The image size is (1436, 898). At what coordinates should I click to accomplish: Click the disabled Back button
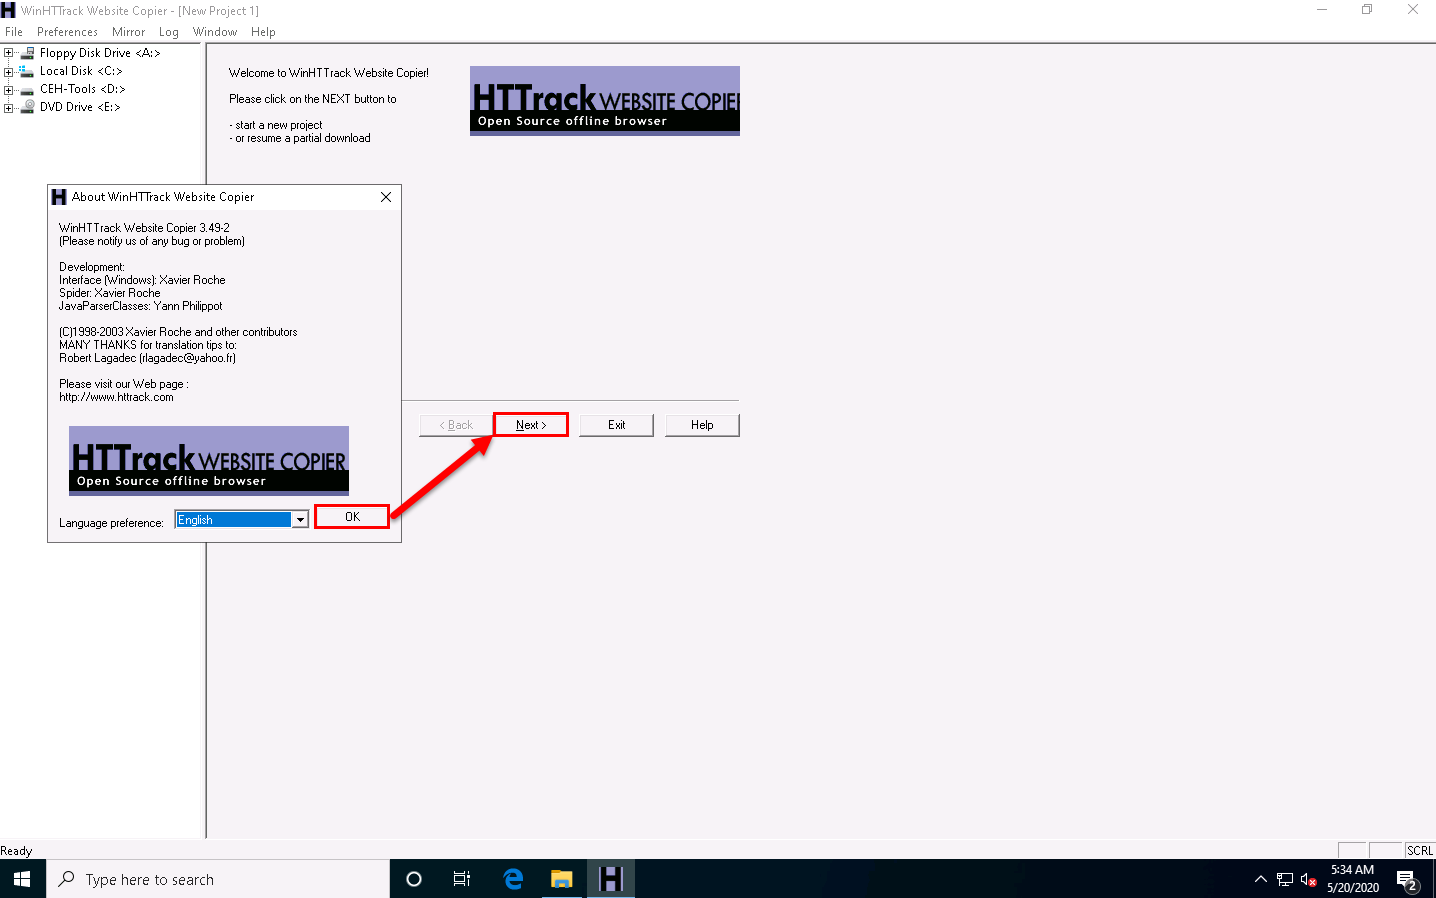[456, 425]
